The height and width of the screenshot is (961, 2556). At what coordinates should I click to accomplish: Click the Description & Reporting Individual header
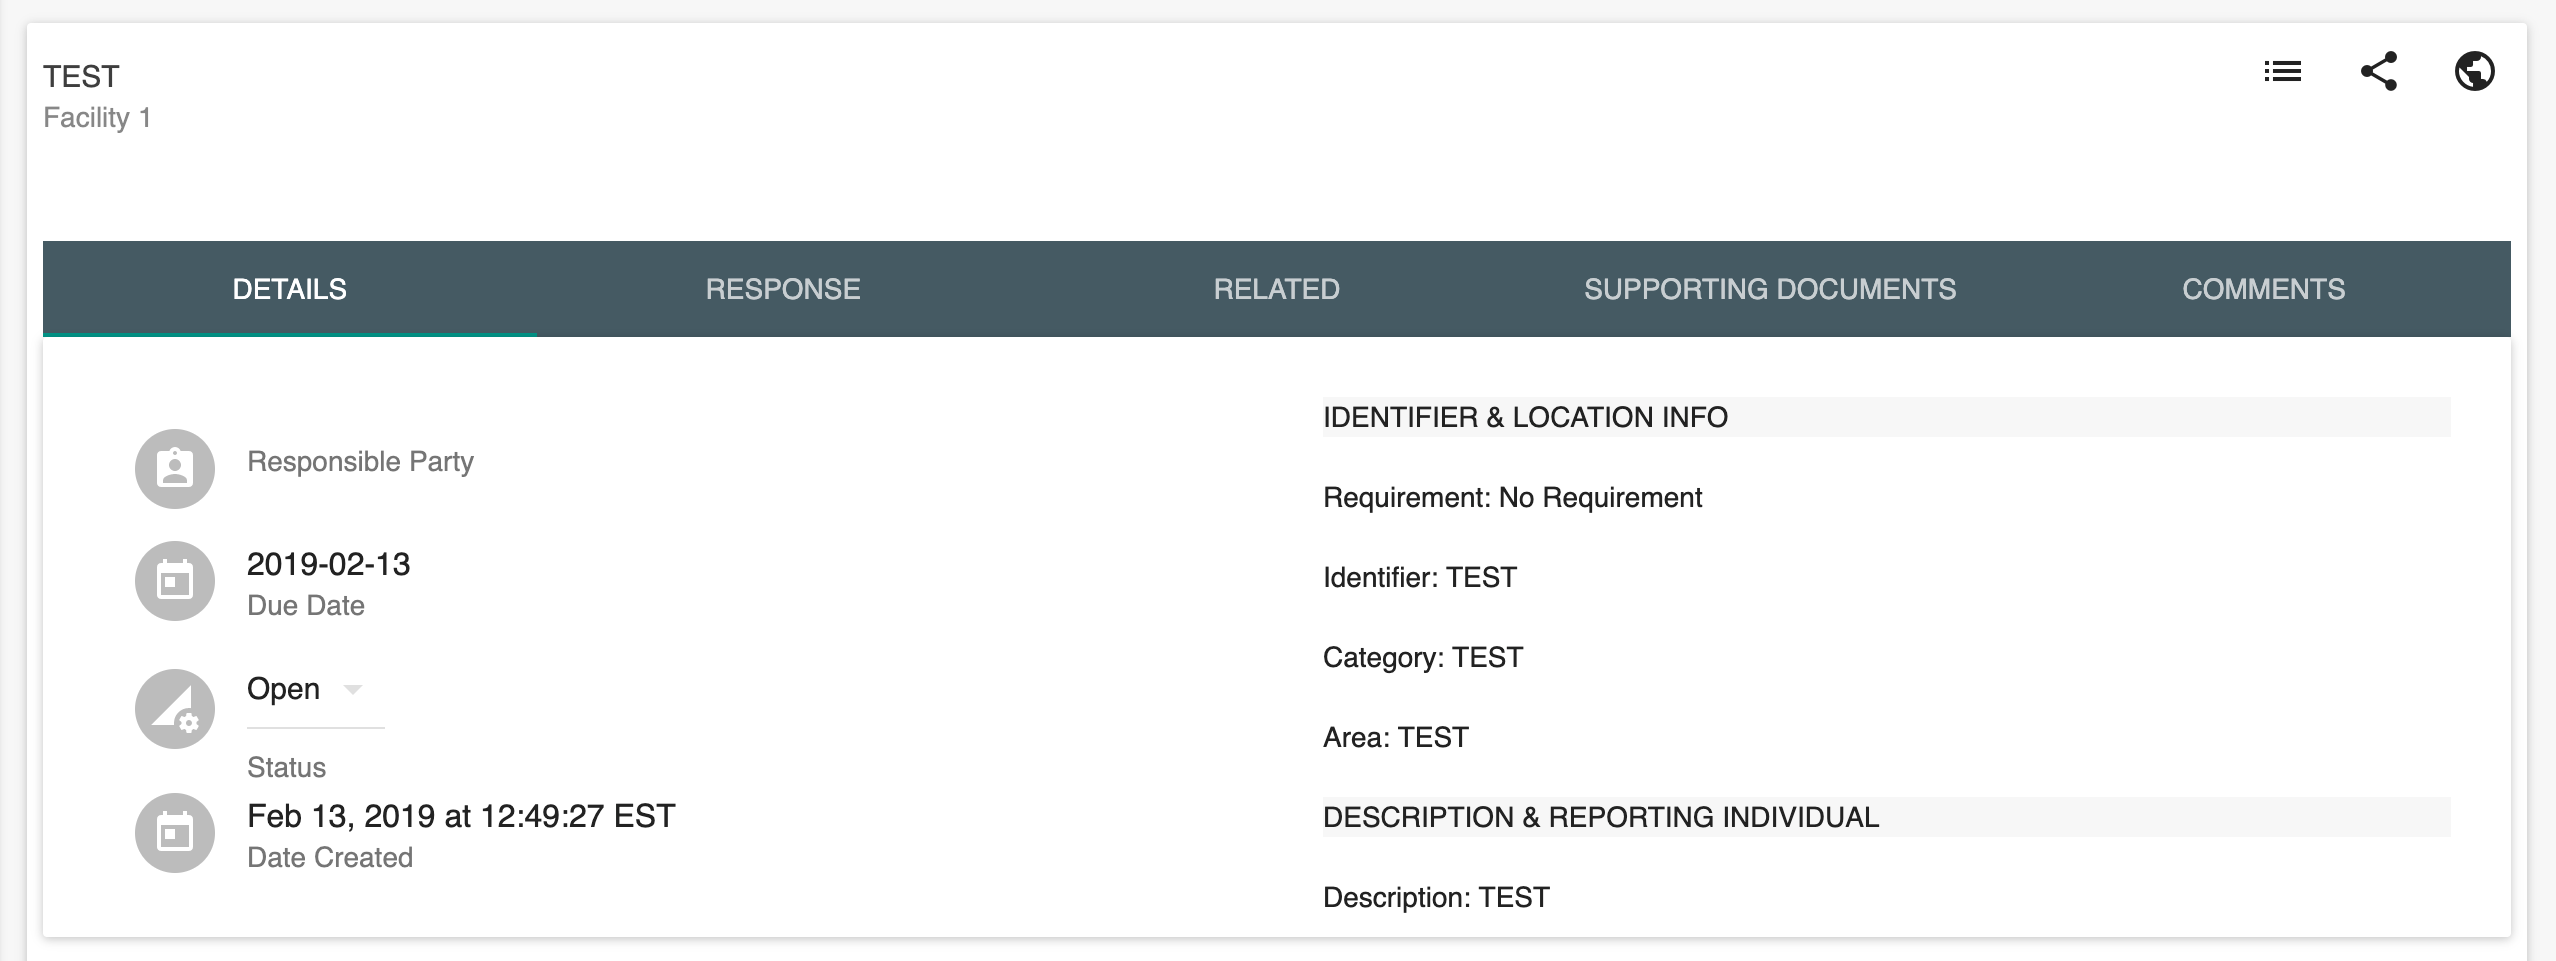coord(1600,817)
